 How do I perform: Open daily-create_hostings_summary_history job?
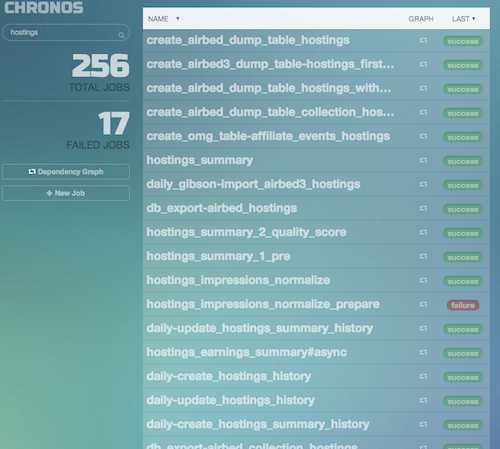pos(258,424)
